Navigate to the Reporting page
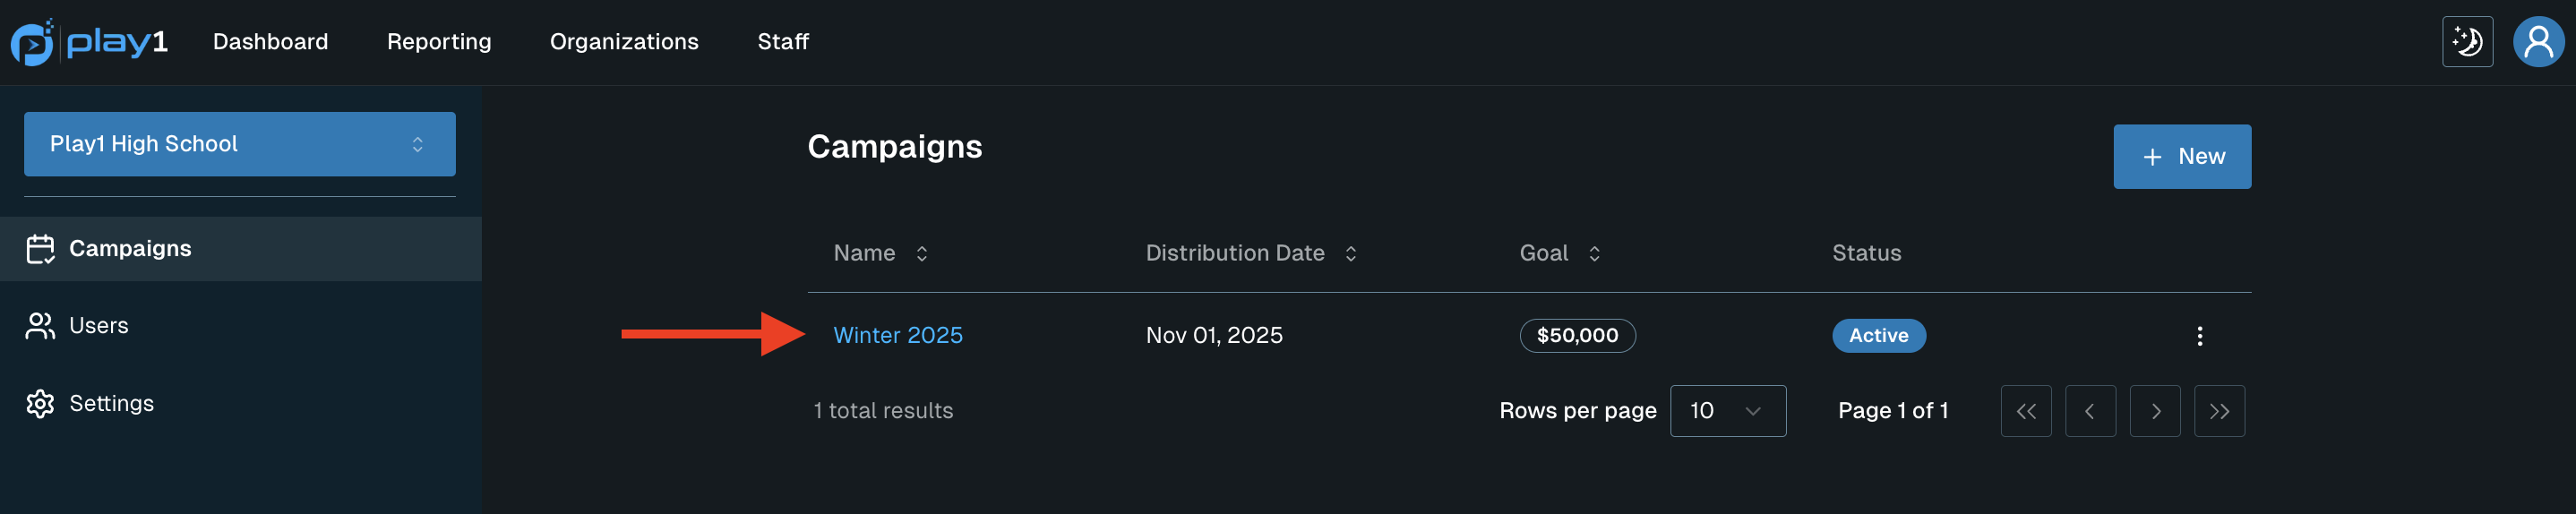 439,42
